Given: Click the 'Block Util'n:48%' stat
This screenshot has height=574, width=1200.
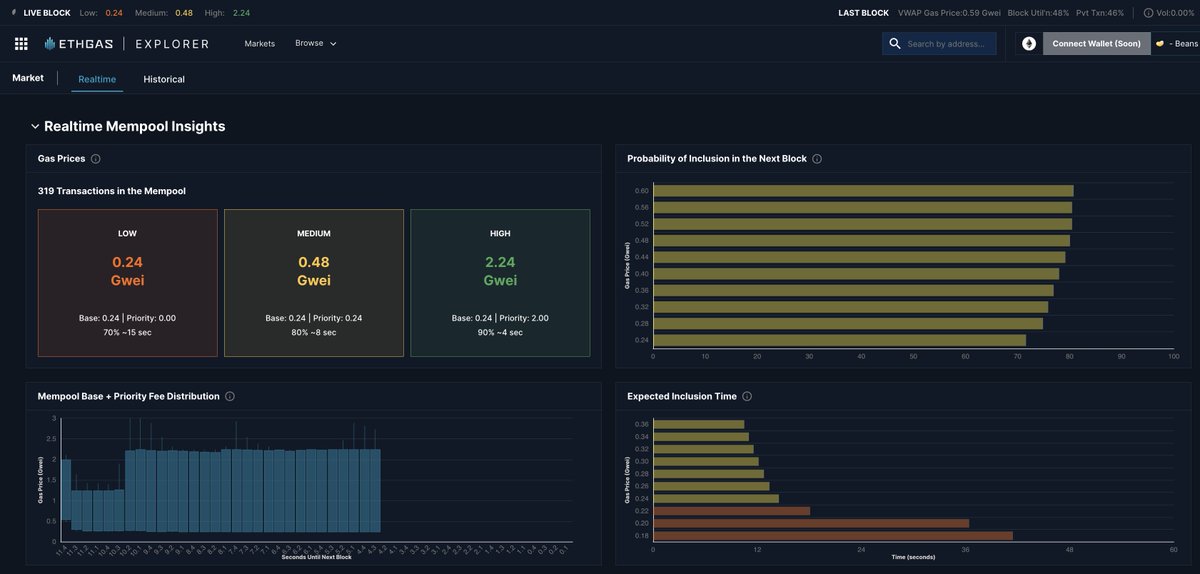Looking at the screenshot, I should [1038, 13].
